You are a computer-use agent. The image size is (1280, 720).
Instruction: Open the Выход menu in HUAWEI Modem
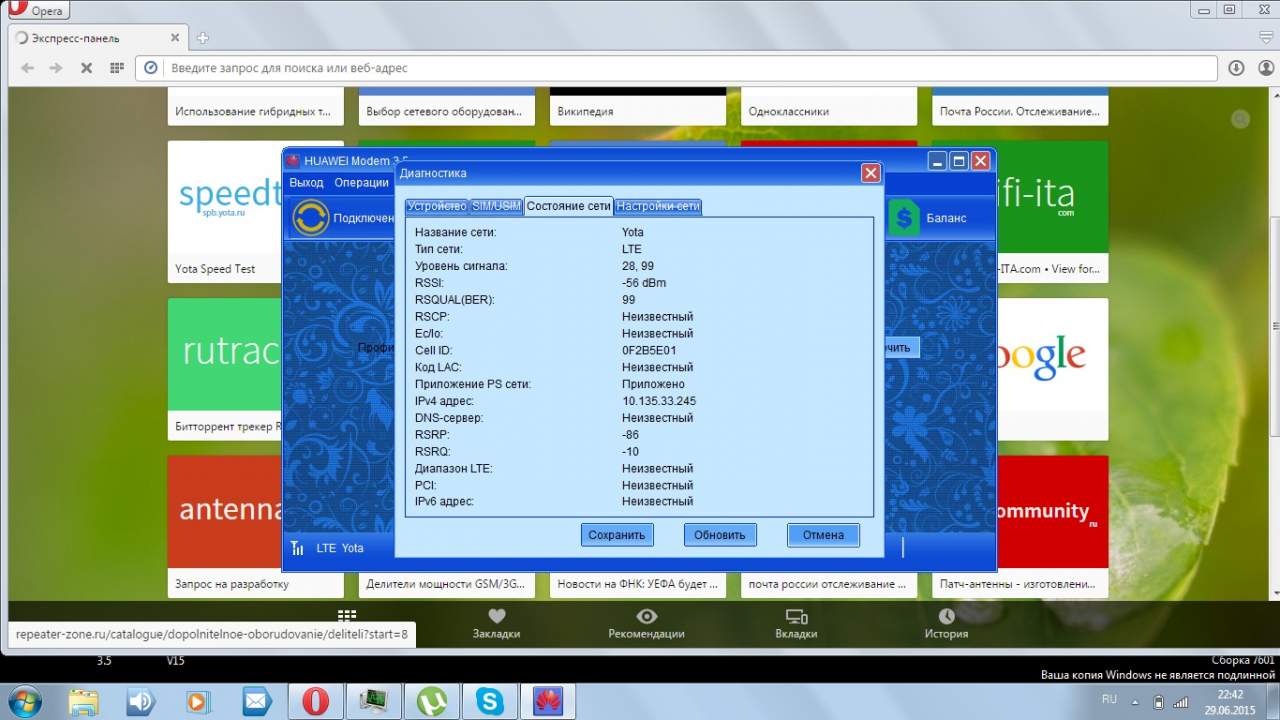(306, 183)
